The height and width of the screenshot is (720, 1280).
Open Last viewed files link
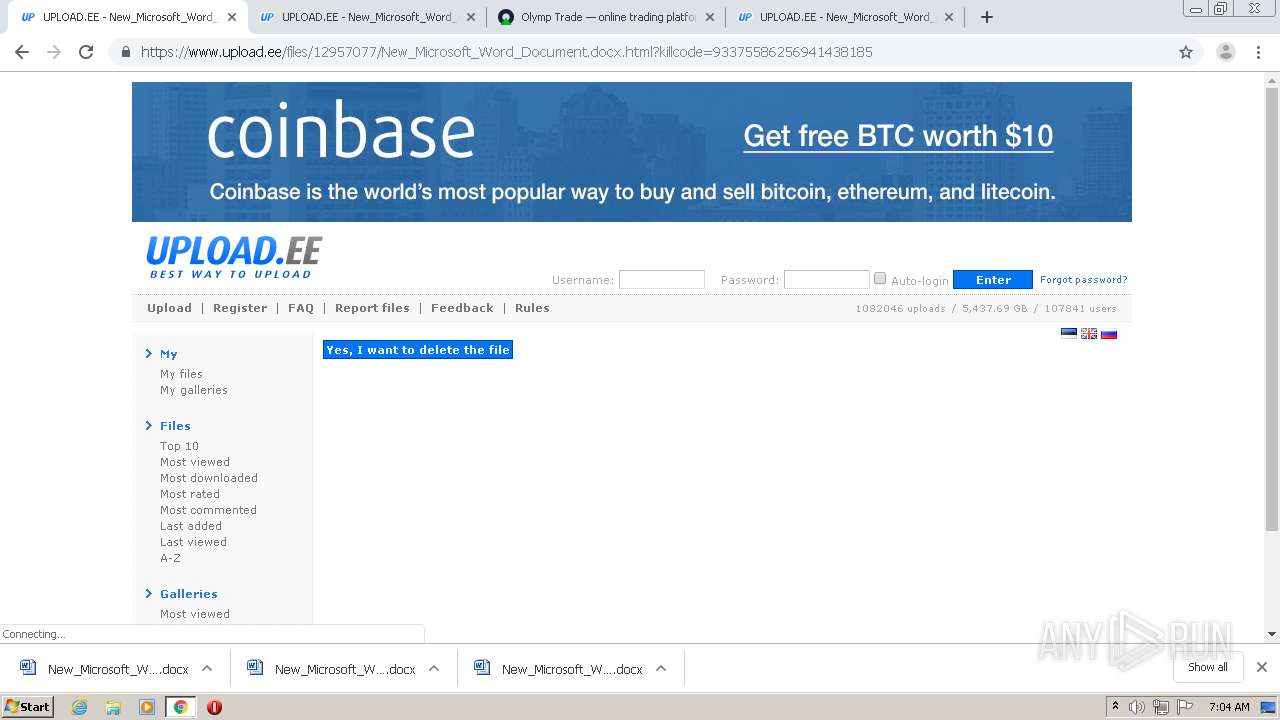193,542
